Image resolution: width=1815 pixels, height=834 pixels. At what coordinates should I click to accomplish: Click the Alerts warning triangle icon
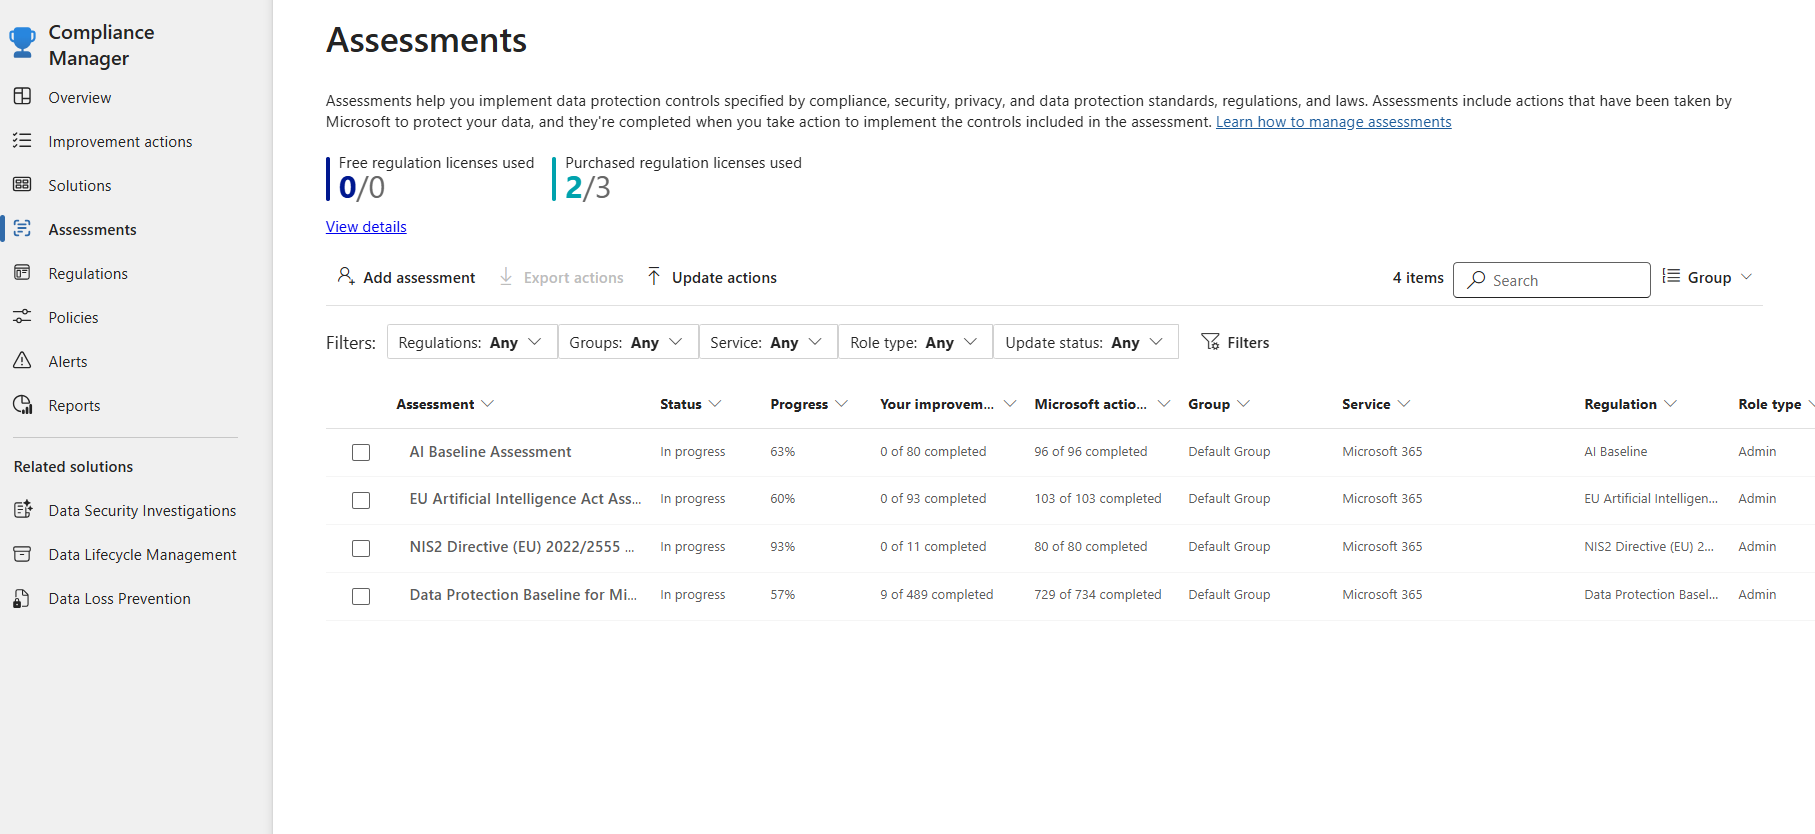coord(22,361)
